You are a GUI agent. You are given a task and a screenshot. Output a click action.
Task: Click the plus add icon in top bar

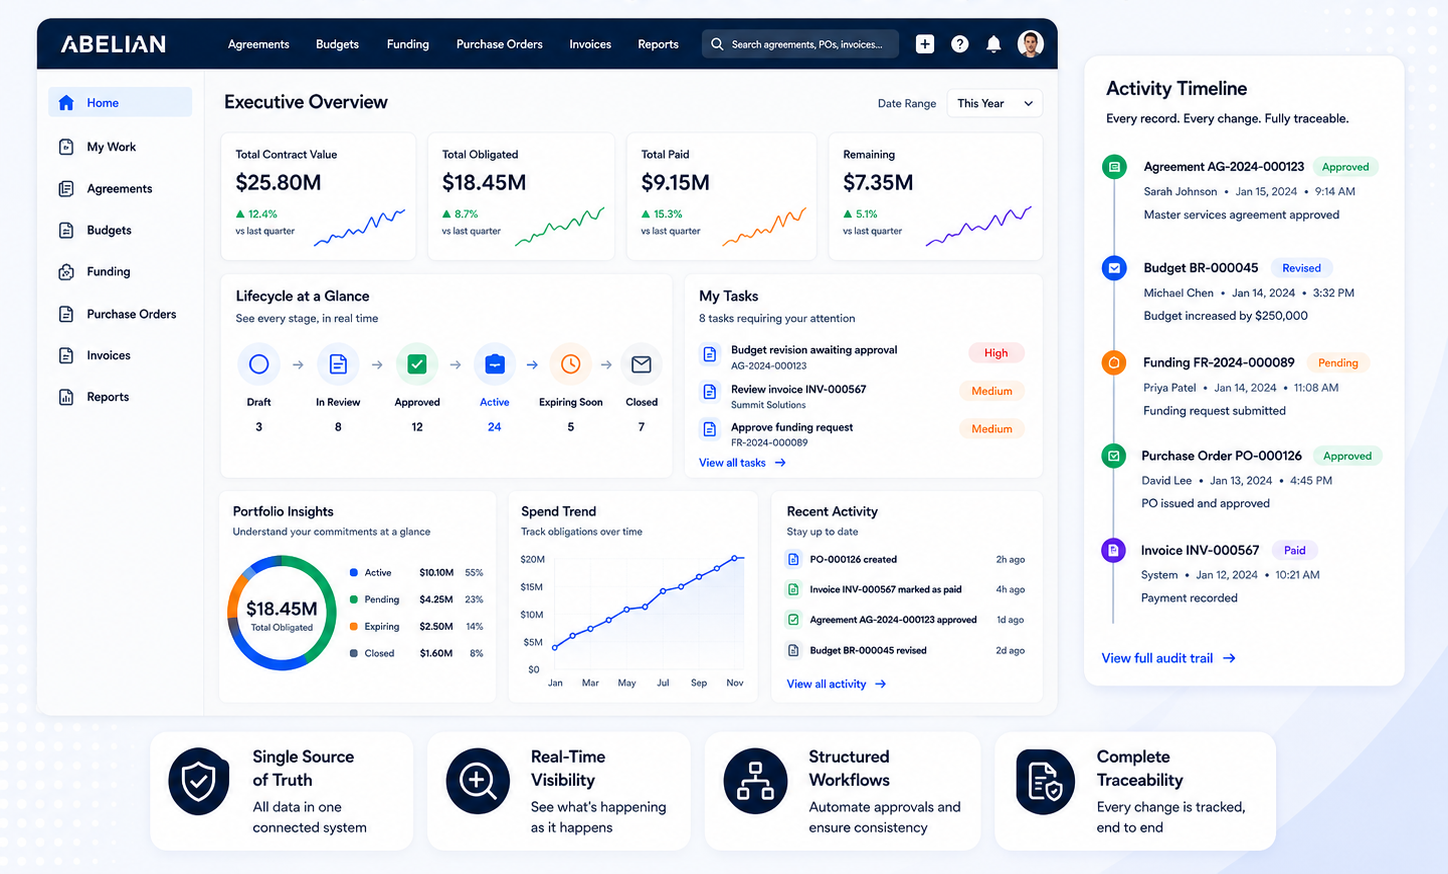tap(925, 44)
